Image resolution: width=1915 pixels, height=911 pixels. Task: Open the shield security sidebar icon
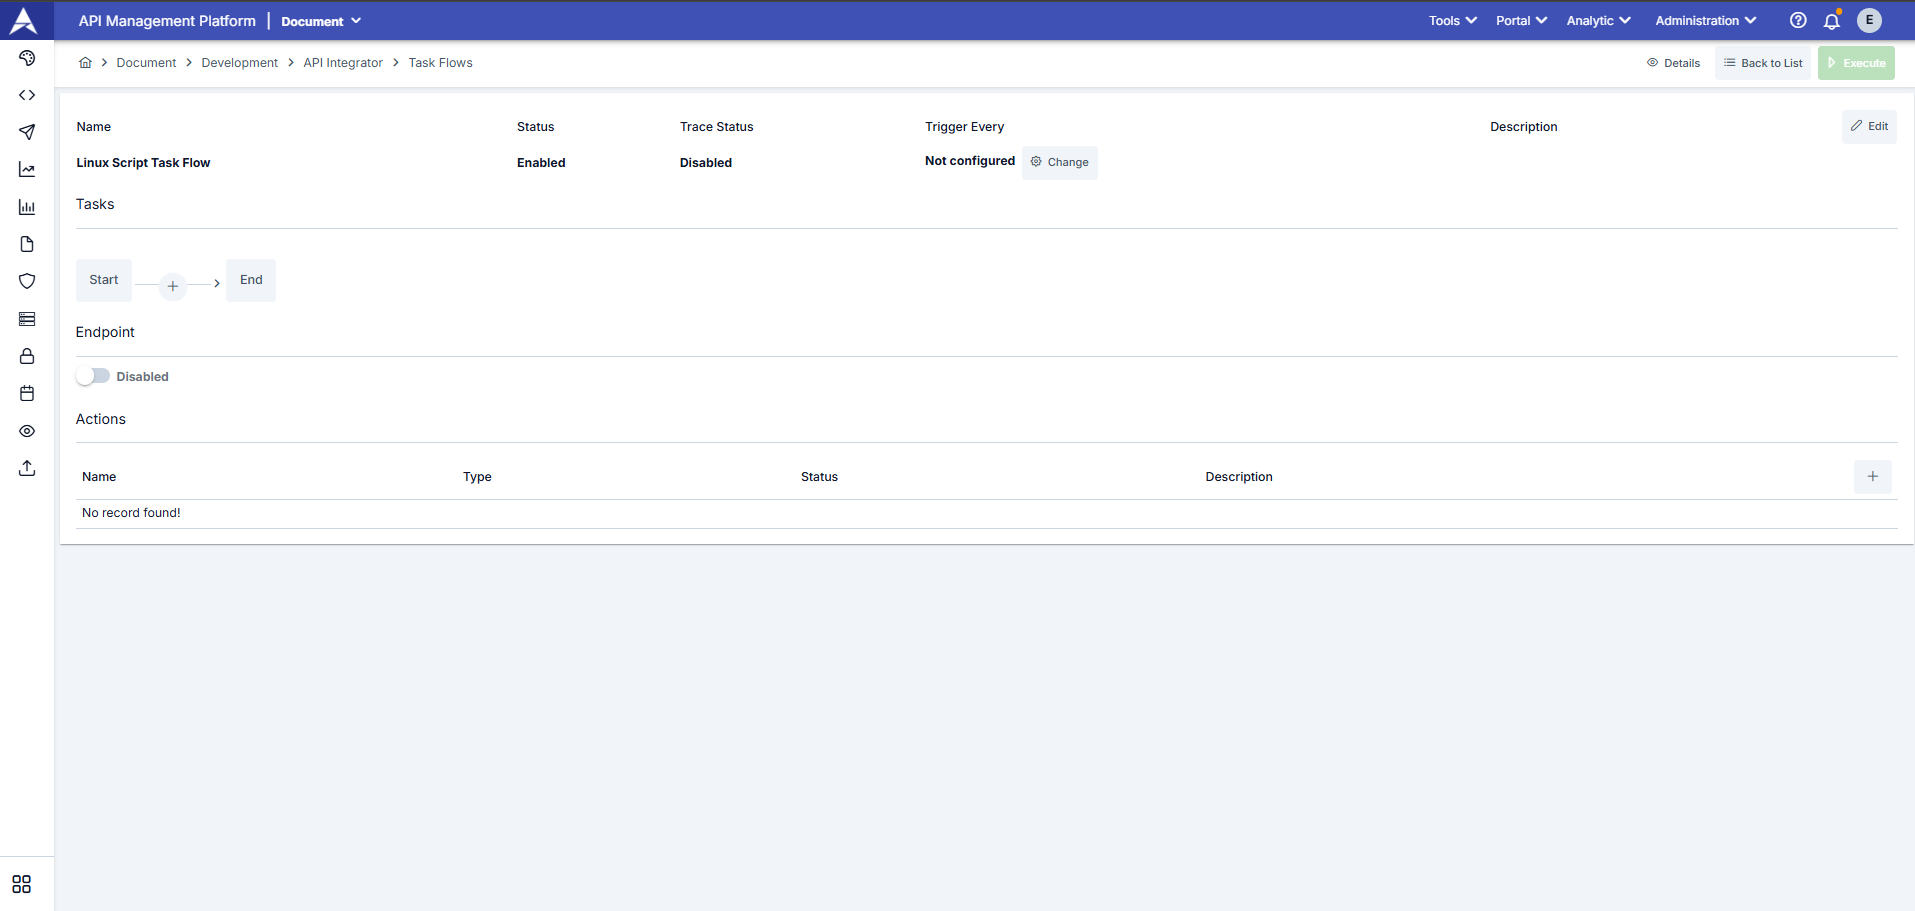click(x=27, y=281)
